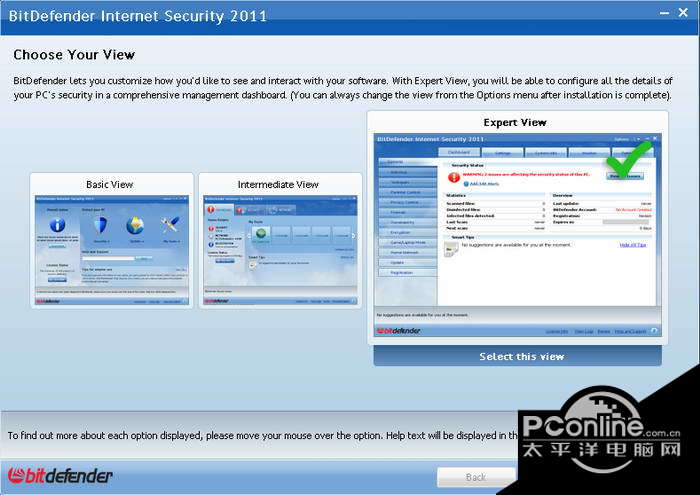
Task: Go back with the Back button
Action: [476, 477]
